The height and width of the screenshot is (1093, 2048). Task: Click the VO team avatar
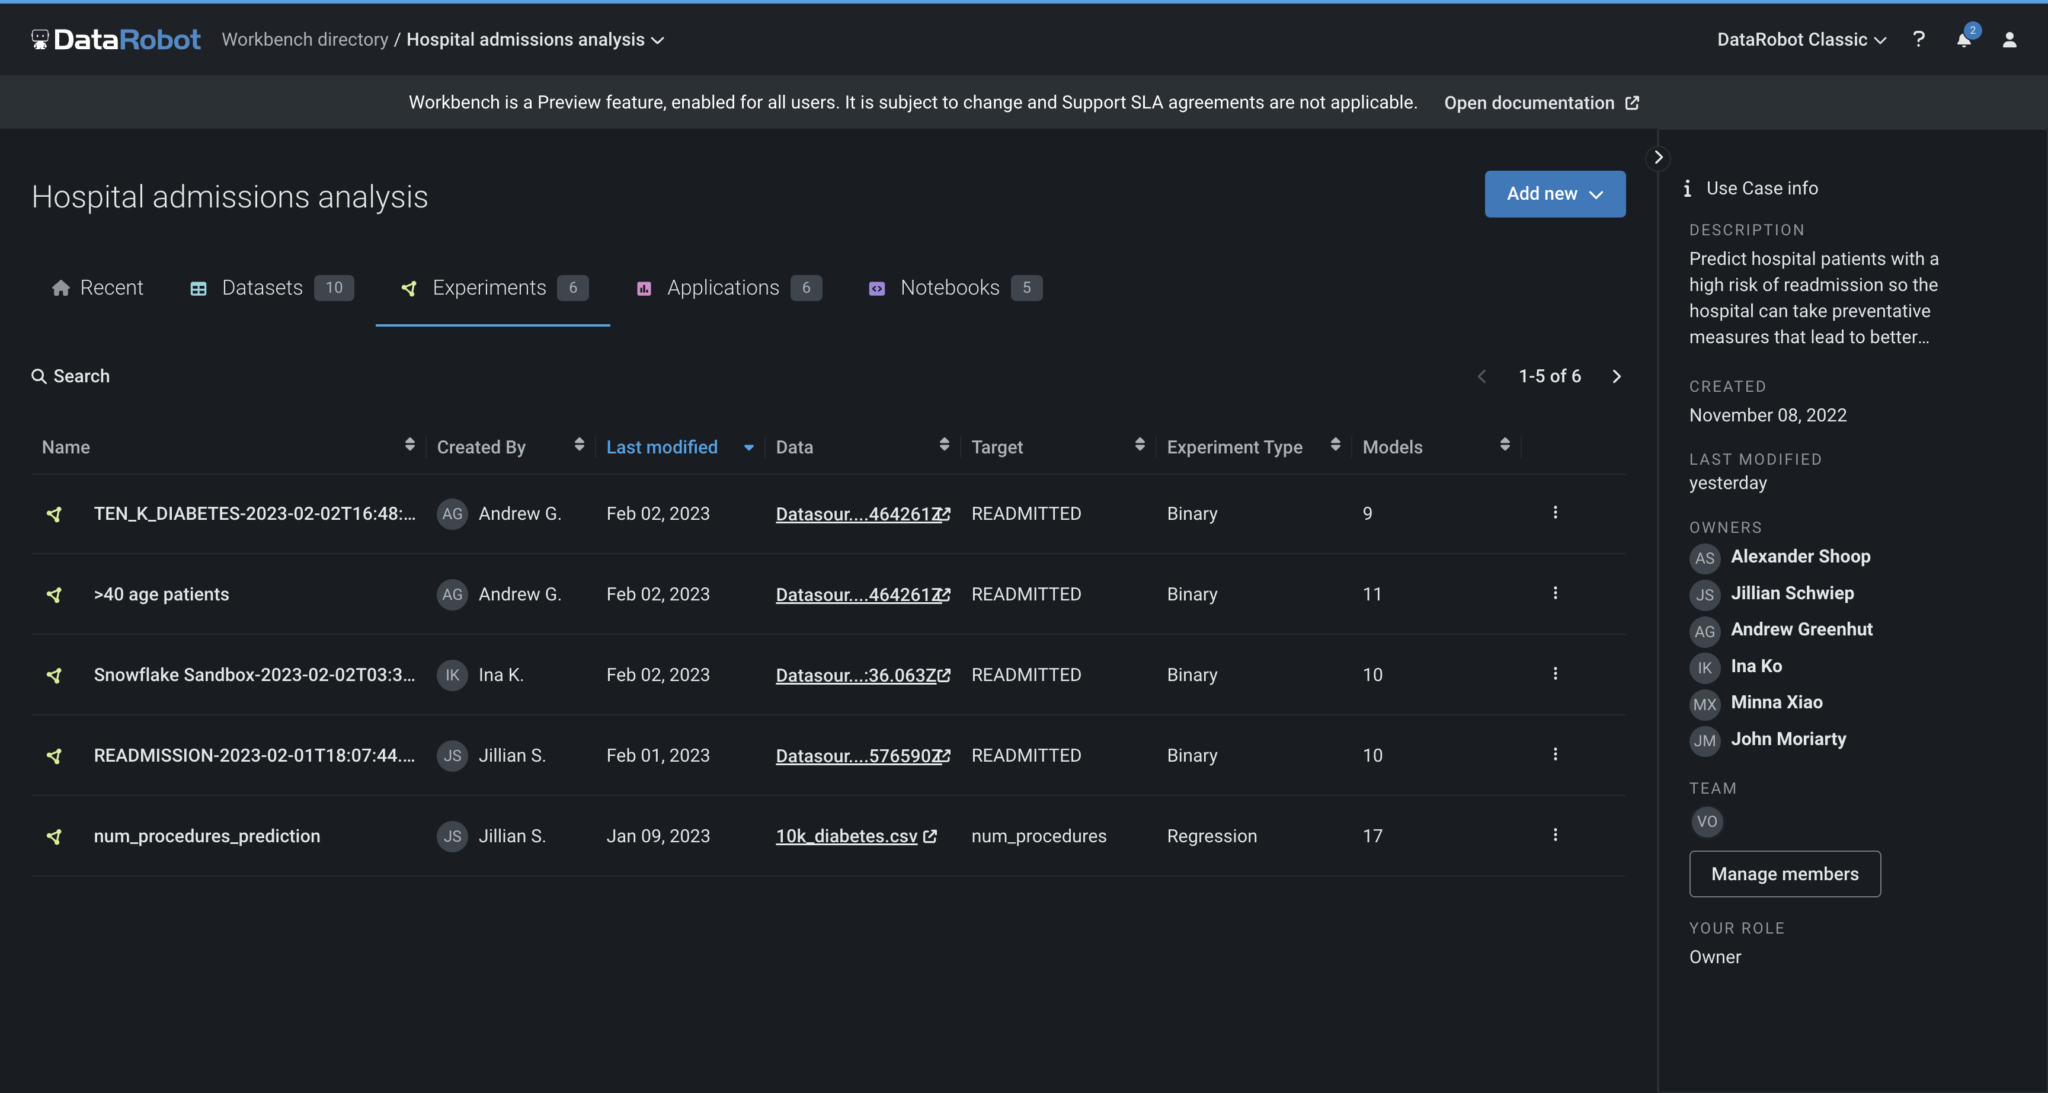[1707, 822]
